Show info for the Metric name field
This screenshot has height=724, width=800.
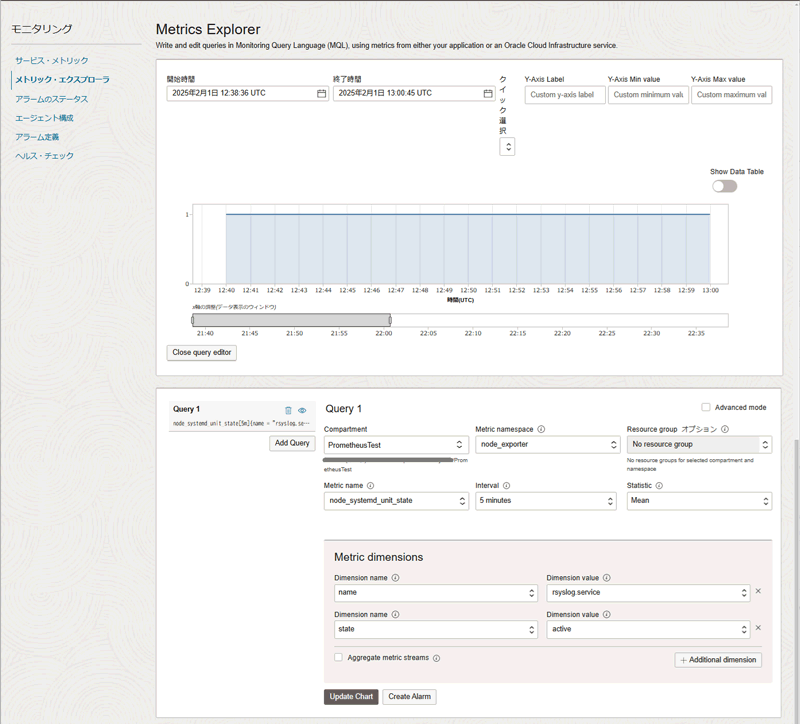[x=370, y=485]
